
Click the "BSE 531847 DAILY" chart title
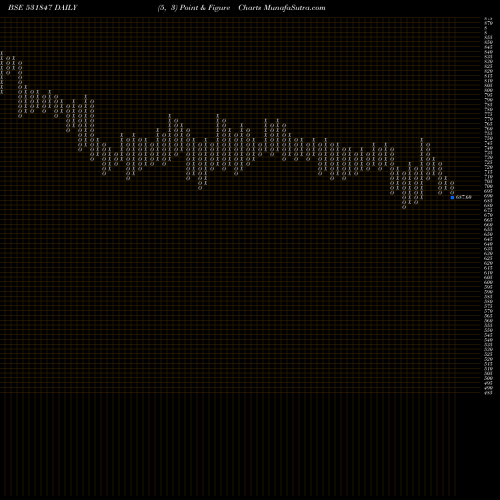pyautogui.click(x=43, y=8)
